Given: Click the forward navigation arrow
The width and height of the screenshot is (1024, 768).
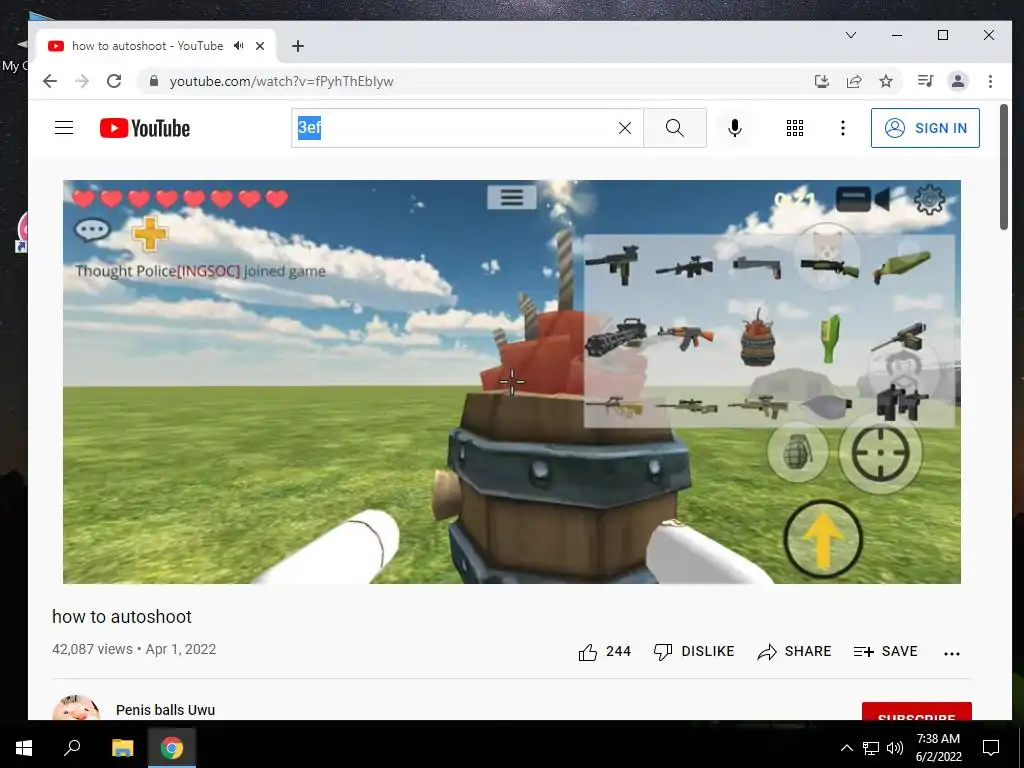Looking at the screenshot, I should [x=82, y=81].
